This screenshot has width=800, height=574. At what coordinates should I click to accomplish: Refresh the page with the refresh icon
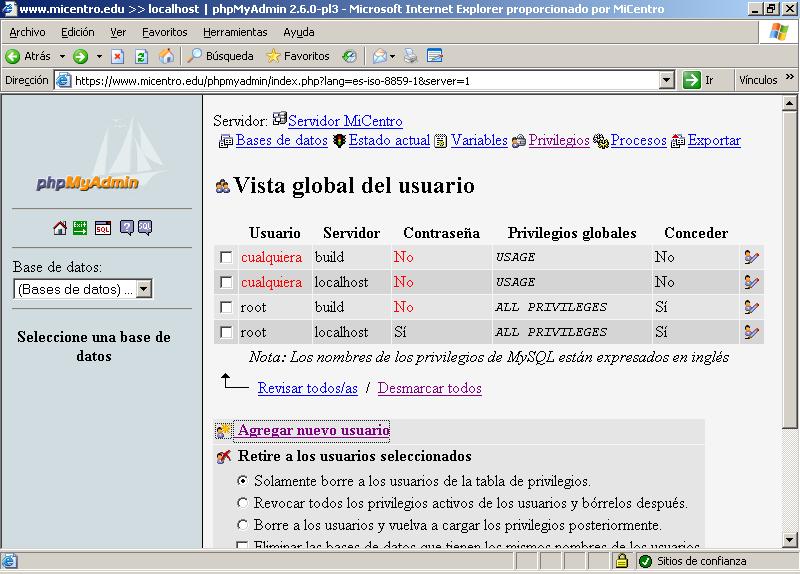[x=141, y=56]
